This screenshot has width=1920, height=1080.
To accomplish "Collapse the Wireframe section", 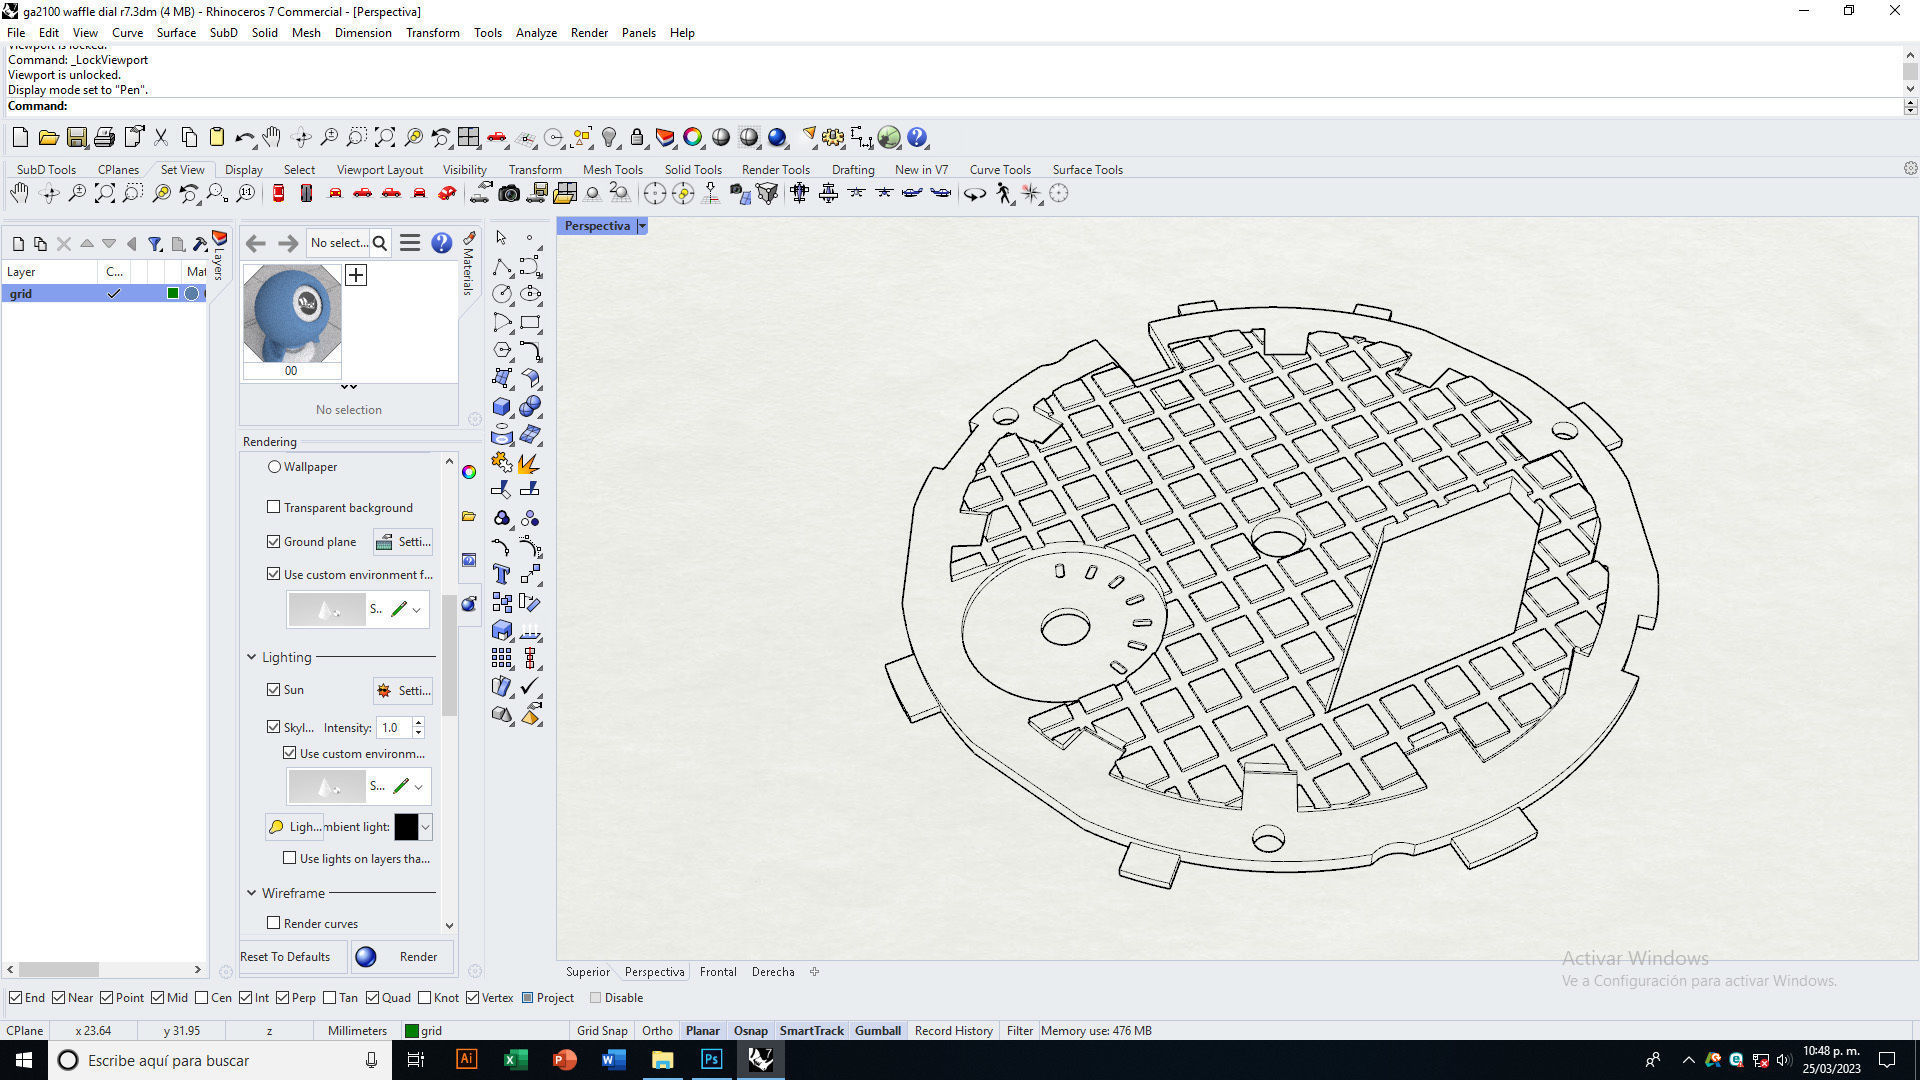I will coord(251,893).
